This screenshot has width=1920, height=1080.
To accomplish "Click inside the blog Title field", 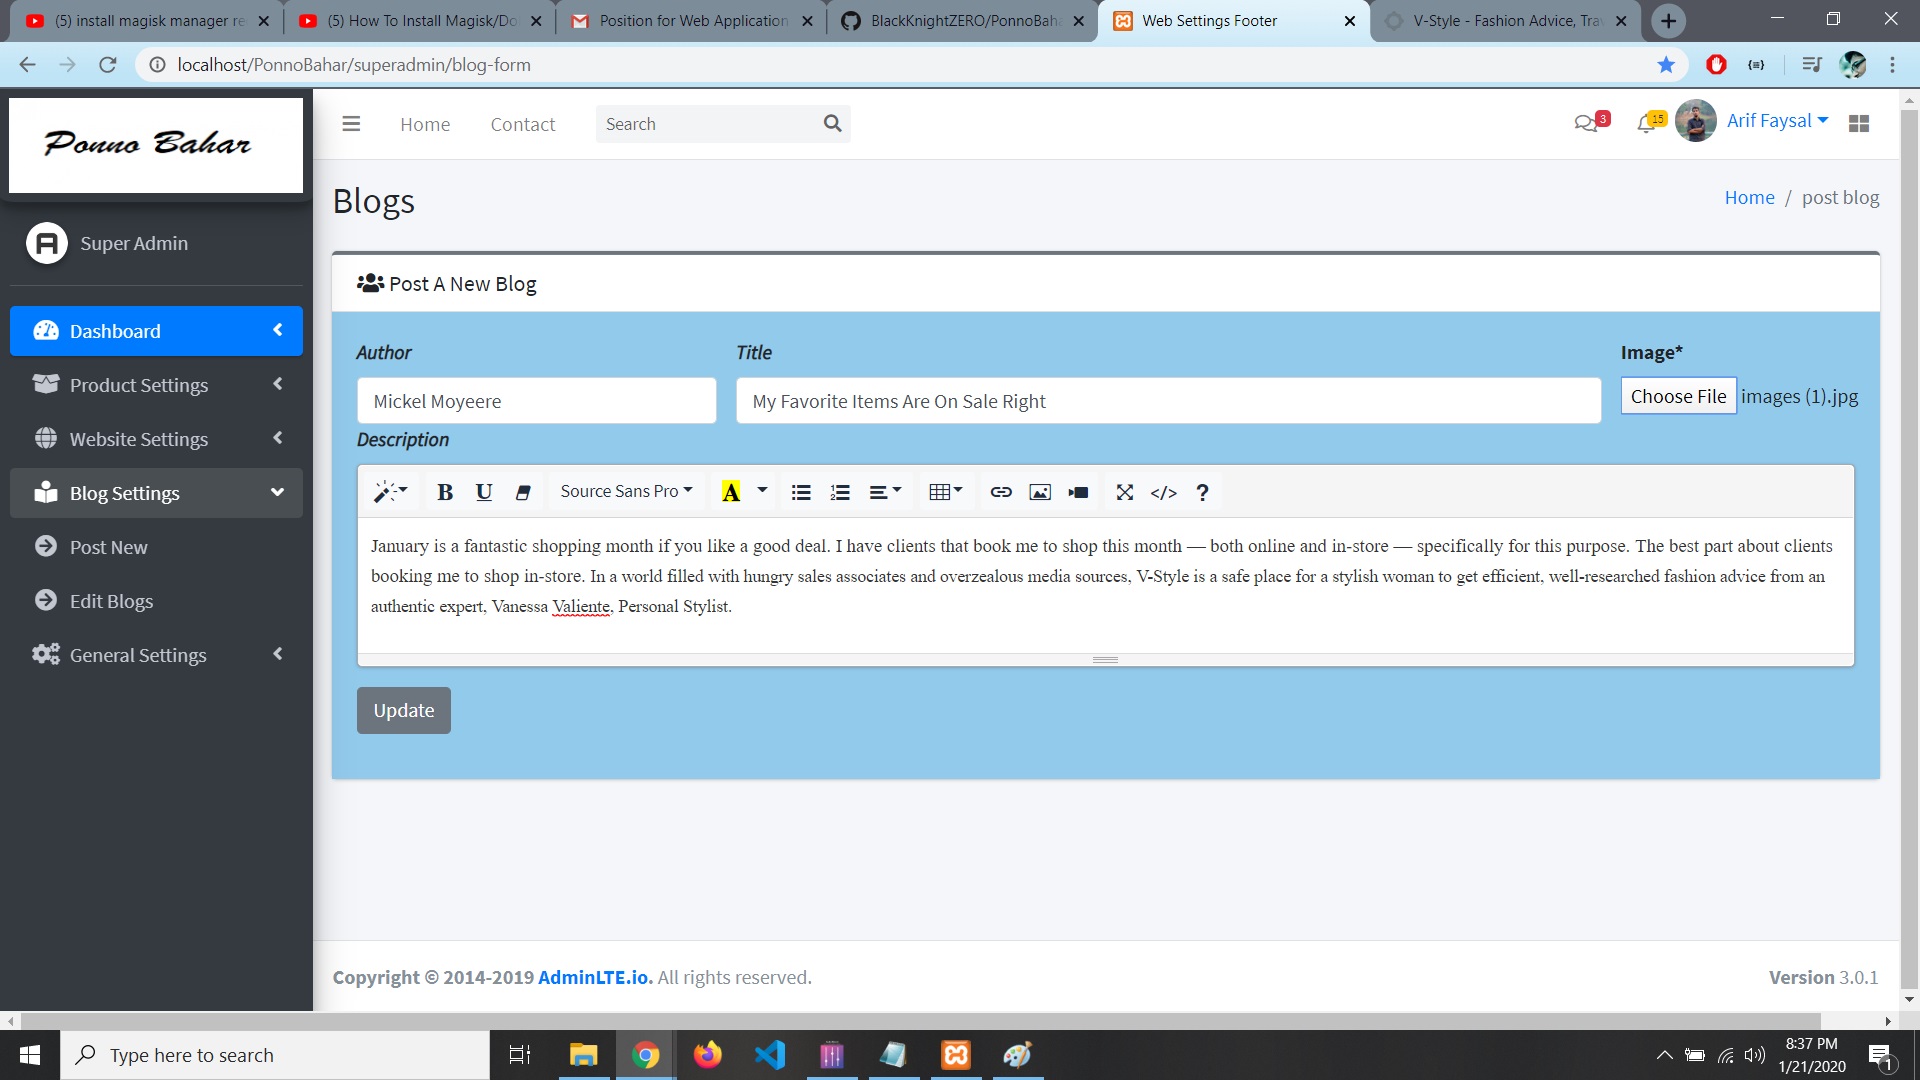I will click(x=1167, y=401).
